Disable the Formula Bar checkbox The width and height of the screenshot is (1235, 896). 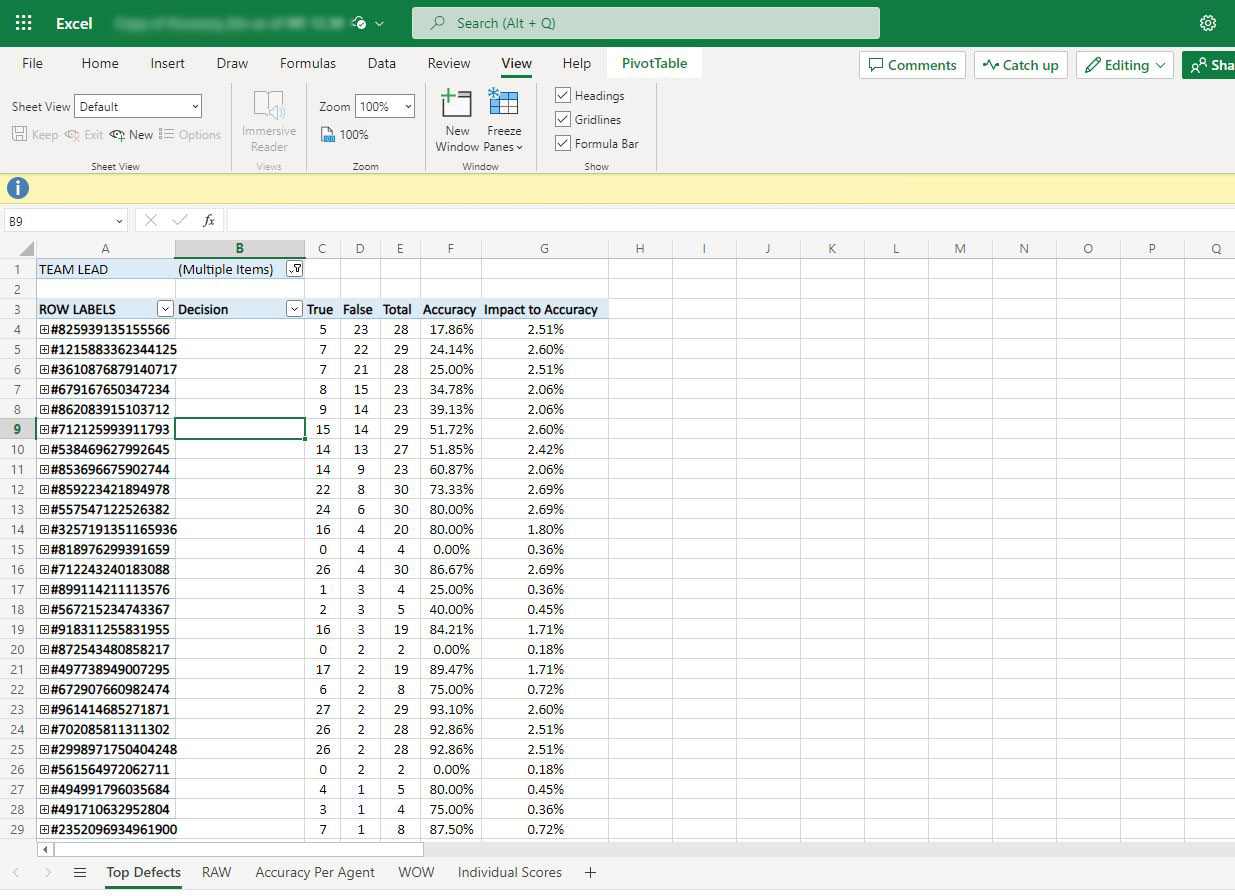point(562,144)
